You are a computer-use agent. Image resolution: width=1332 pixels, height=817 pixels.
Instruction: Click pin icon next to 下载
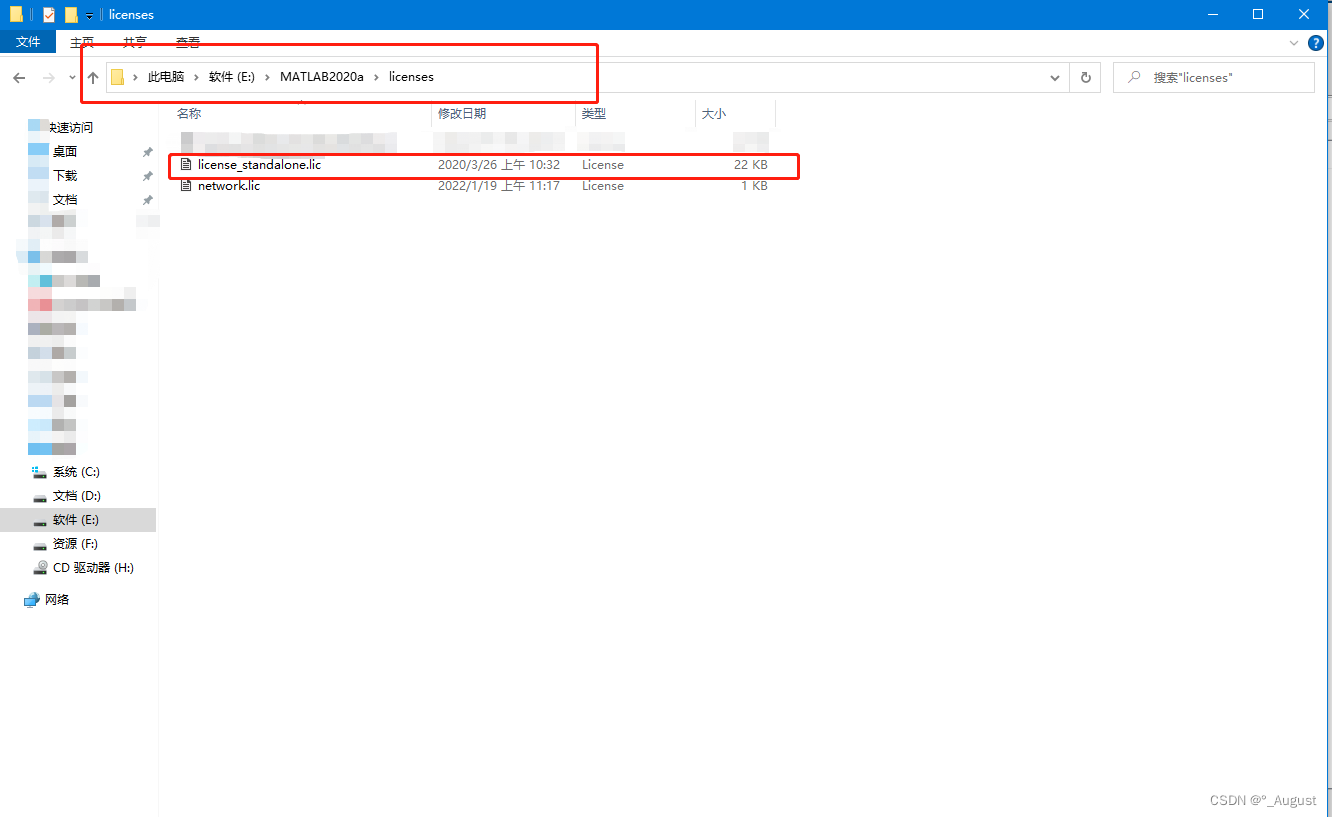pos(147,176)
